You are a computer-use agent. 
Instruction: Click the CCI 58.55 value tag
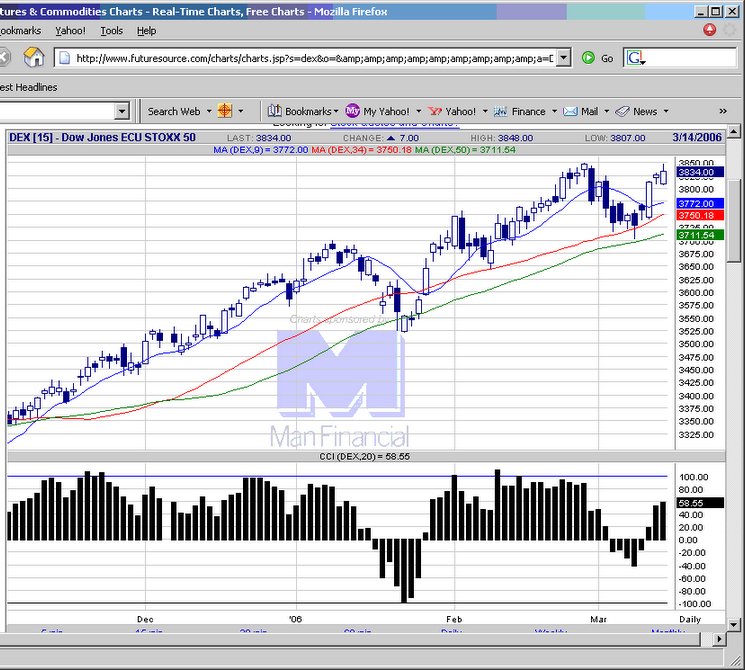pyautogui.click(x=700, y=503)
